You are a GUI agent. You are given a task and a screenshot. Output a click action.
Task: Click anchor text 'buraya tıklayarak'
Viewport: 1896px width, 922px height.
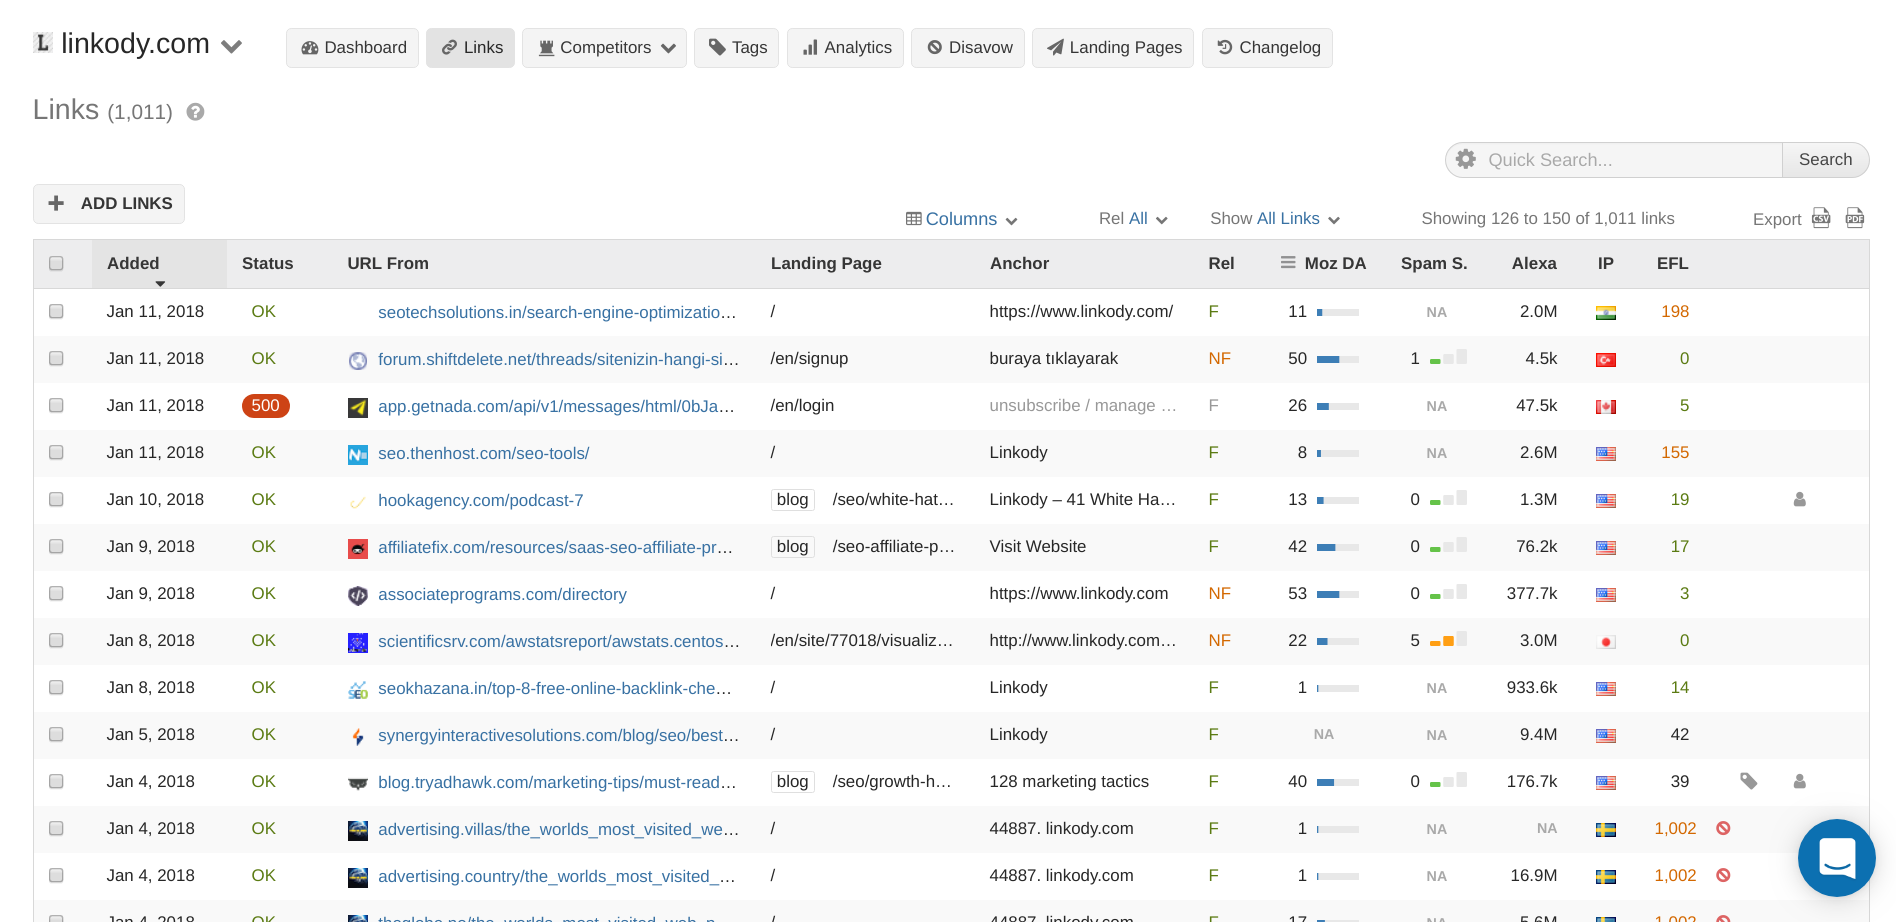pyautogui.click(x=1053, y=359)
